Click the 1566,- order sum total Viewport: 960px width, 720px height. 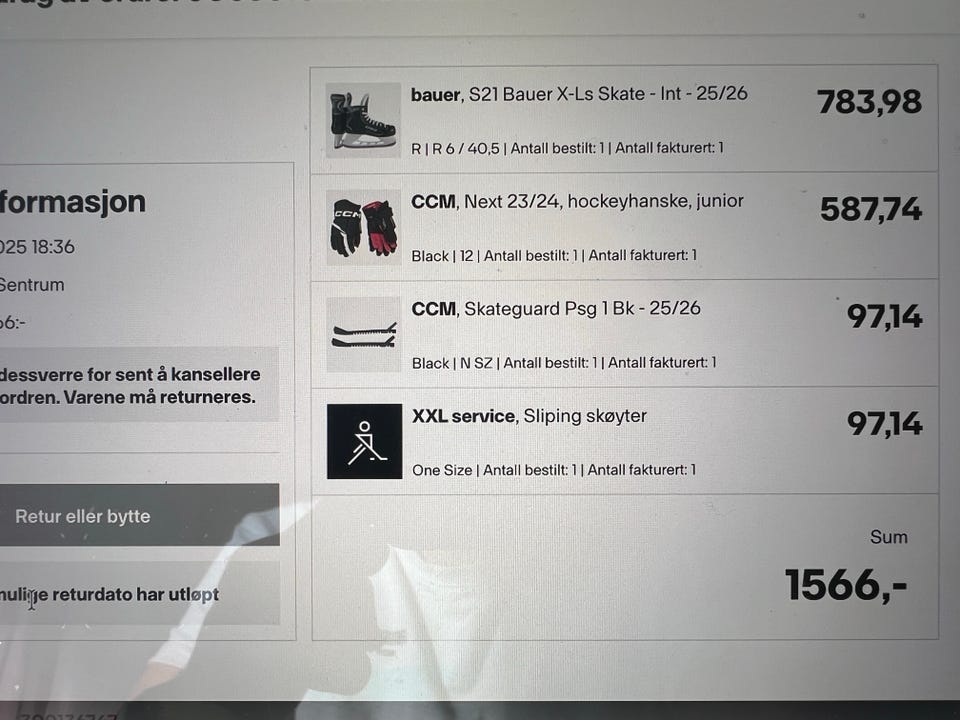point(846,585)
